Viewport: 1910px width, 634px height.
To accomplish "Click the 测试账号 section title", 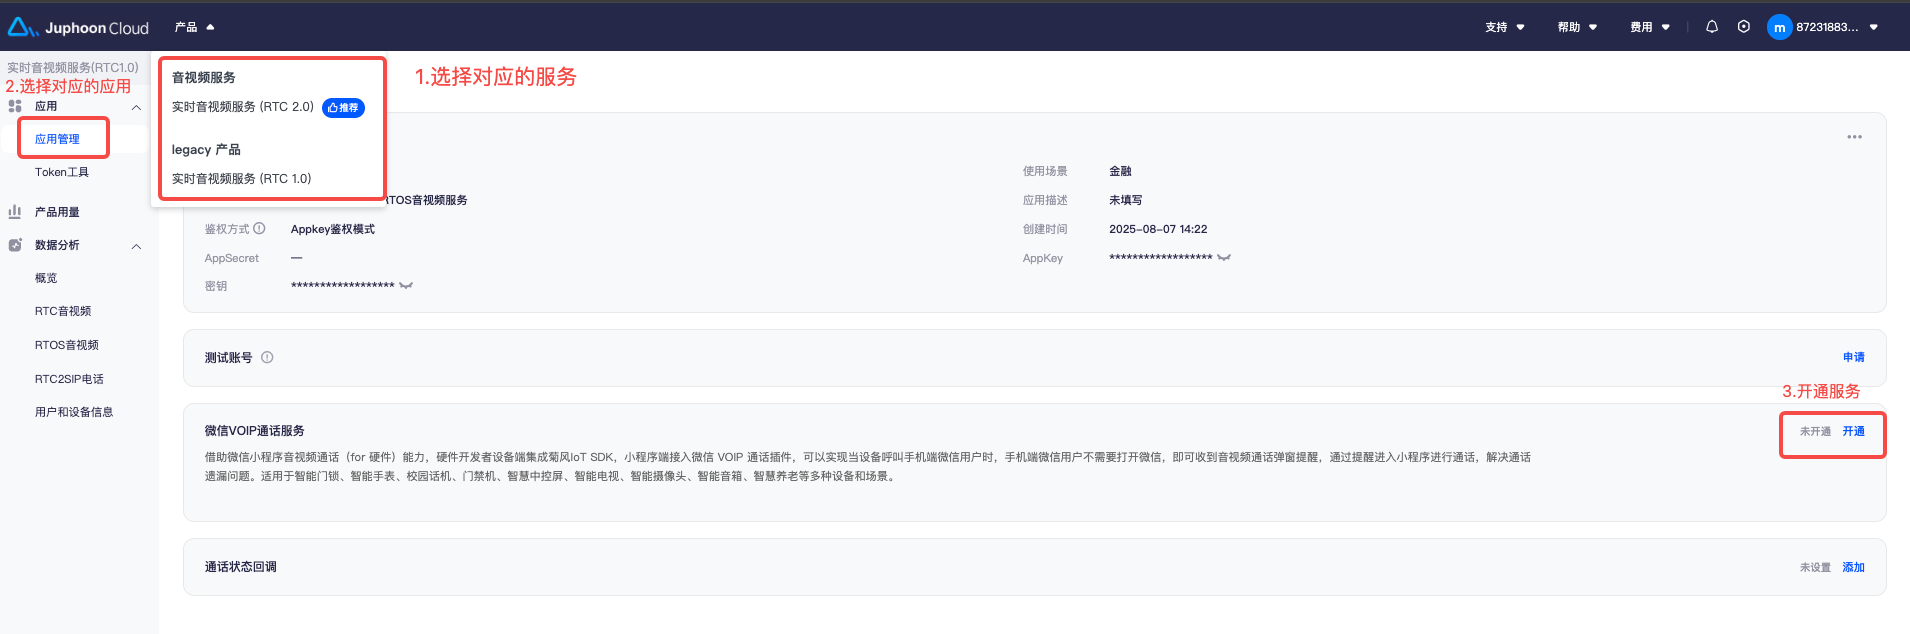I will pyautogui.click(x=229, y=357).
